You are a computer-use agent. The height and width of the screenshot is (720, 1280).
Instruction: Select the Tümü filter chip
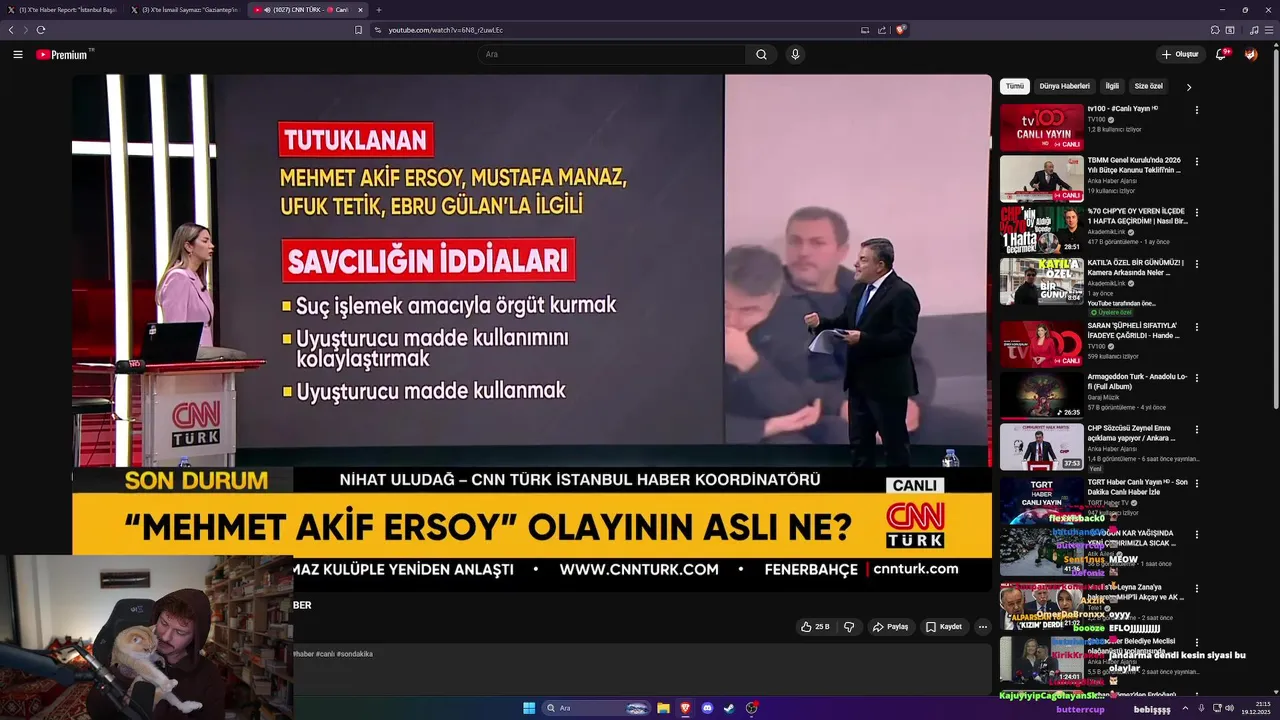(x=1015, y=86)
